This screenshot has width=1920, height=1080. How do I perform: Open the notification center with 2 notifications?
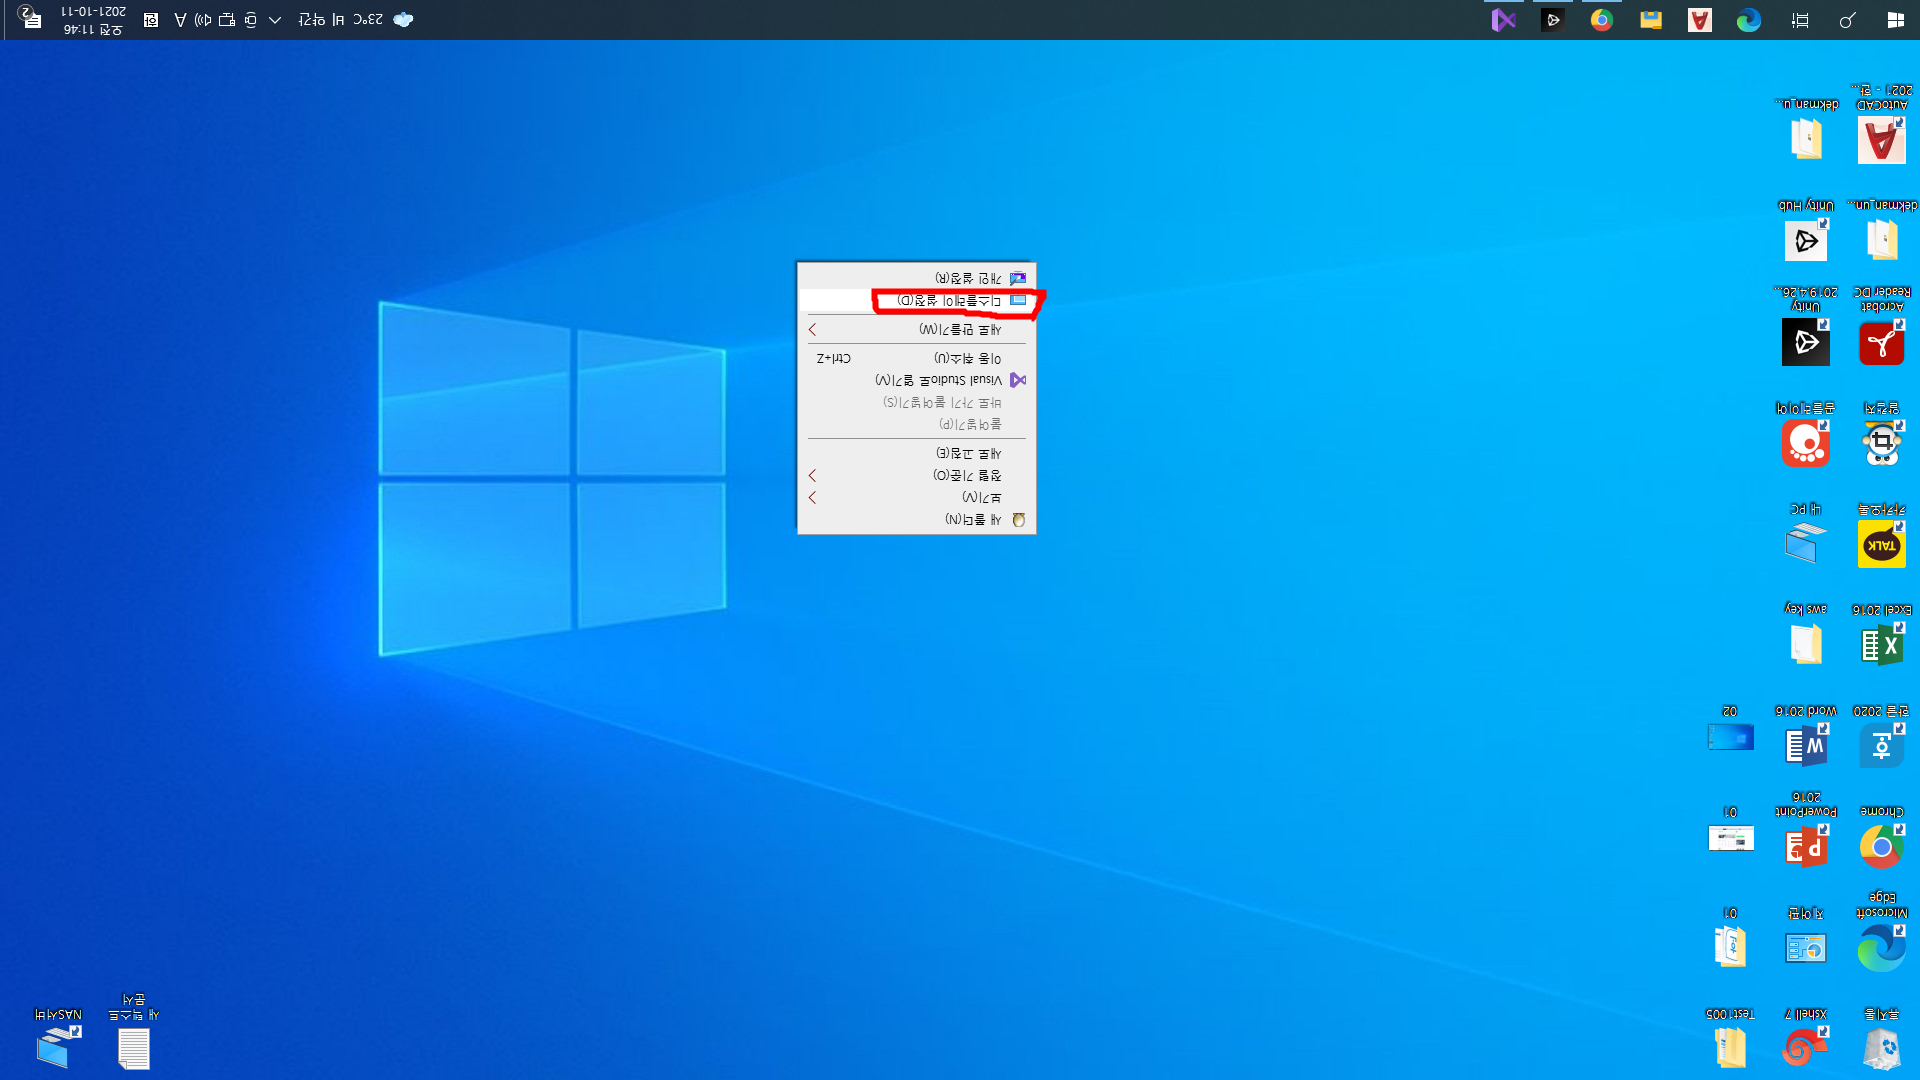point(29,18)
